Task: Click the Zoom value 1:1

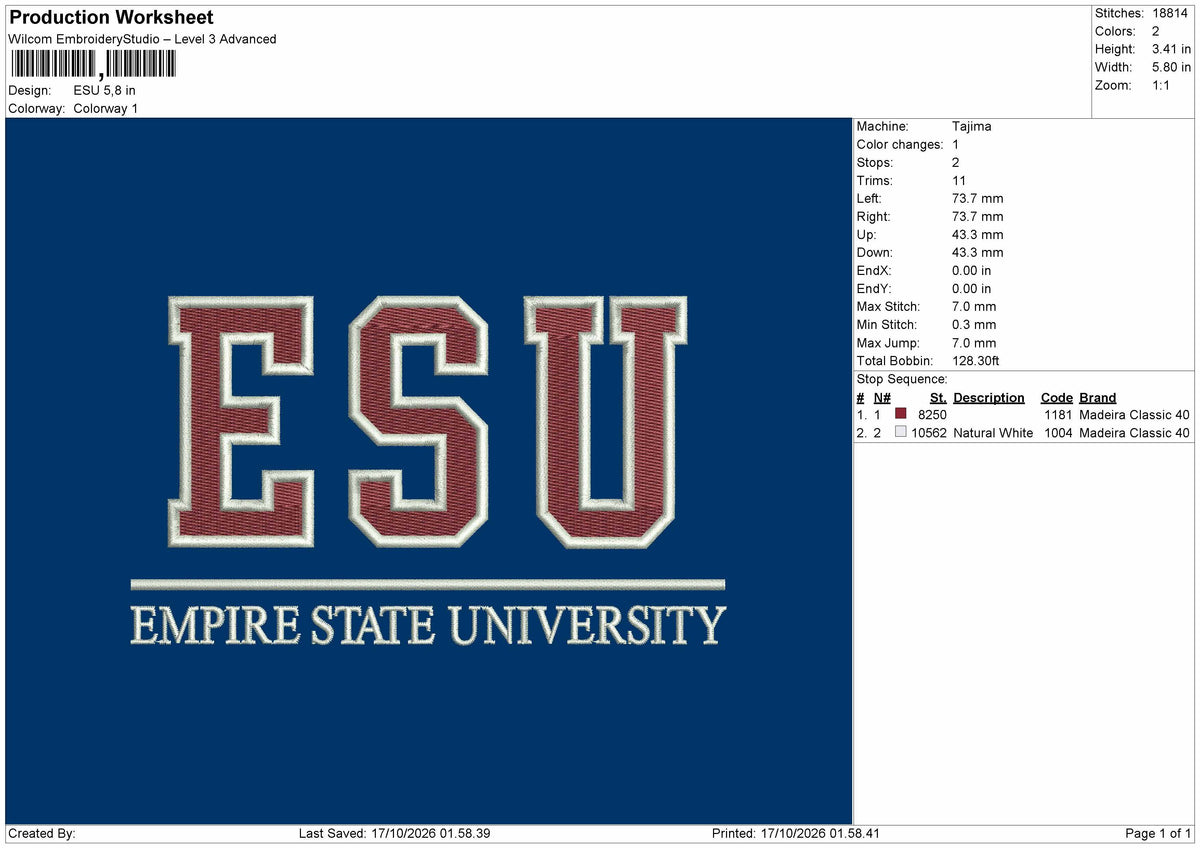Action: click(x=1162, y=85)
